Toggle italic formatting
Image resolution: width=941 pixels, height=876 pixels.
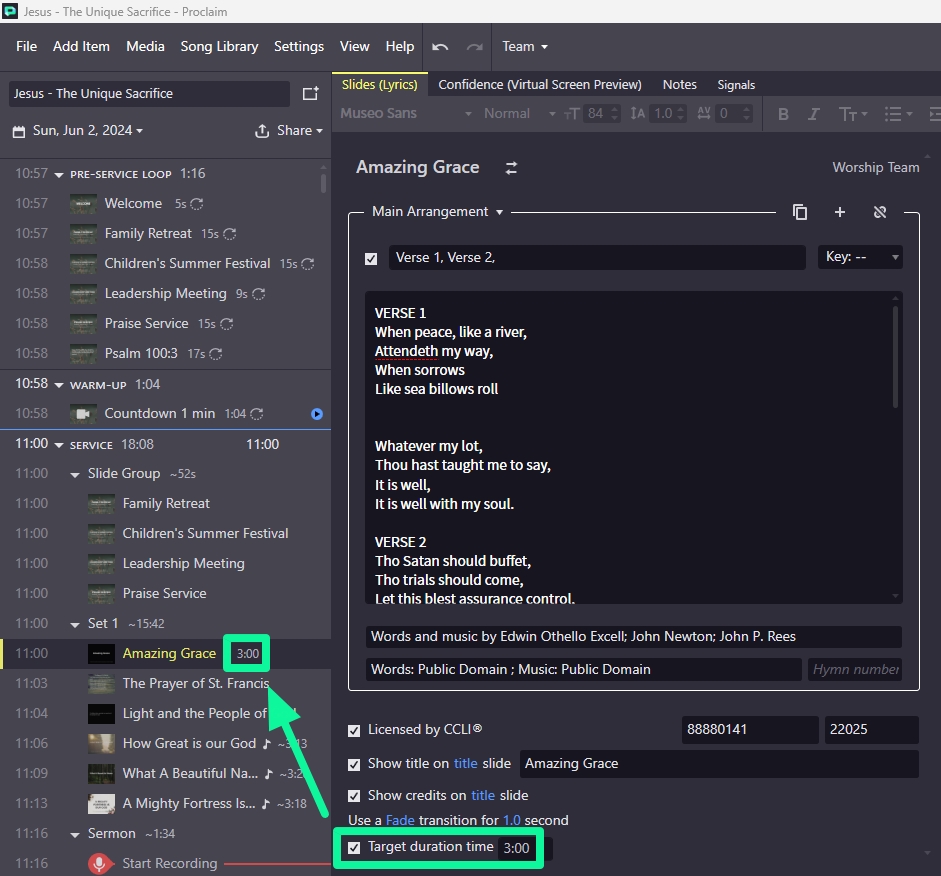point(813,114)
